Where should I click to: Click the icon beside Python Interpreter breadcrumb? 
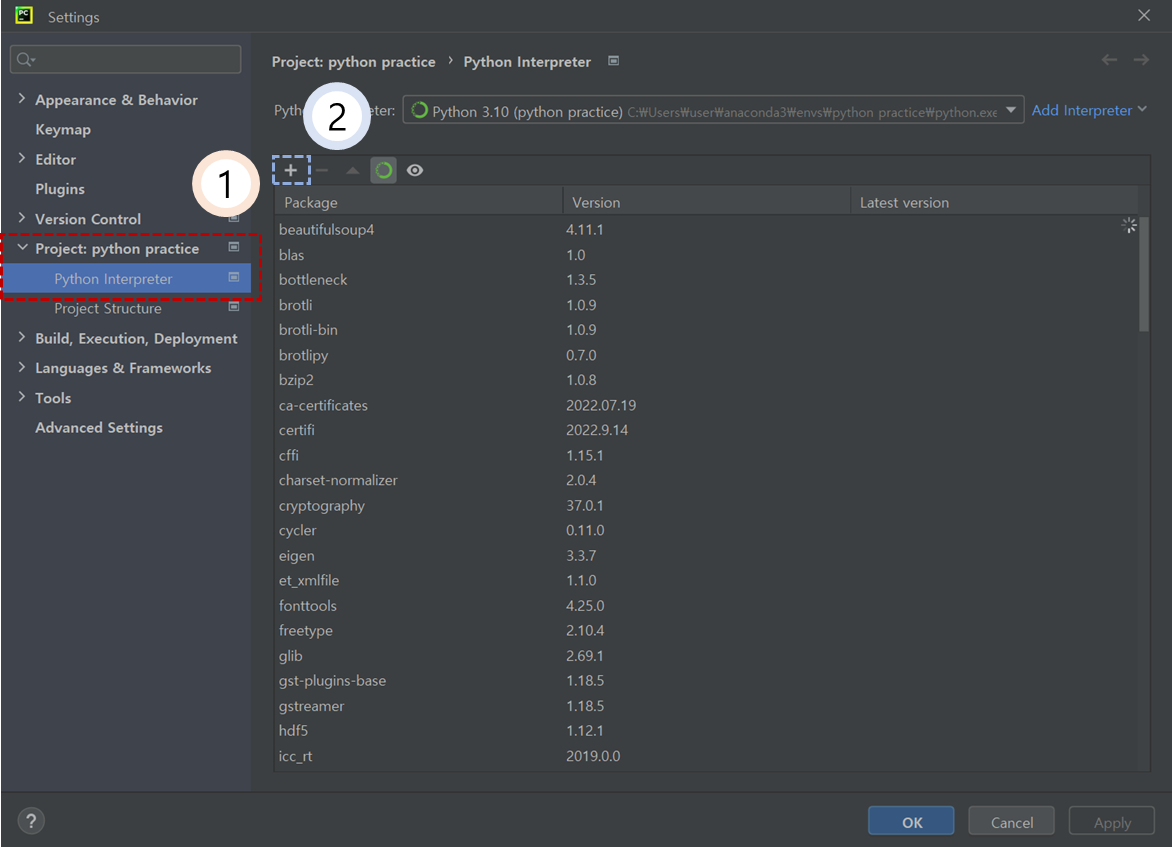click(x=614, y=61)
